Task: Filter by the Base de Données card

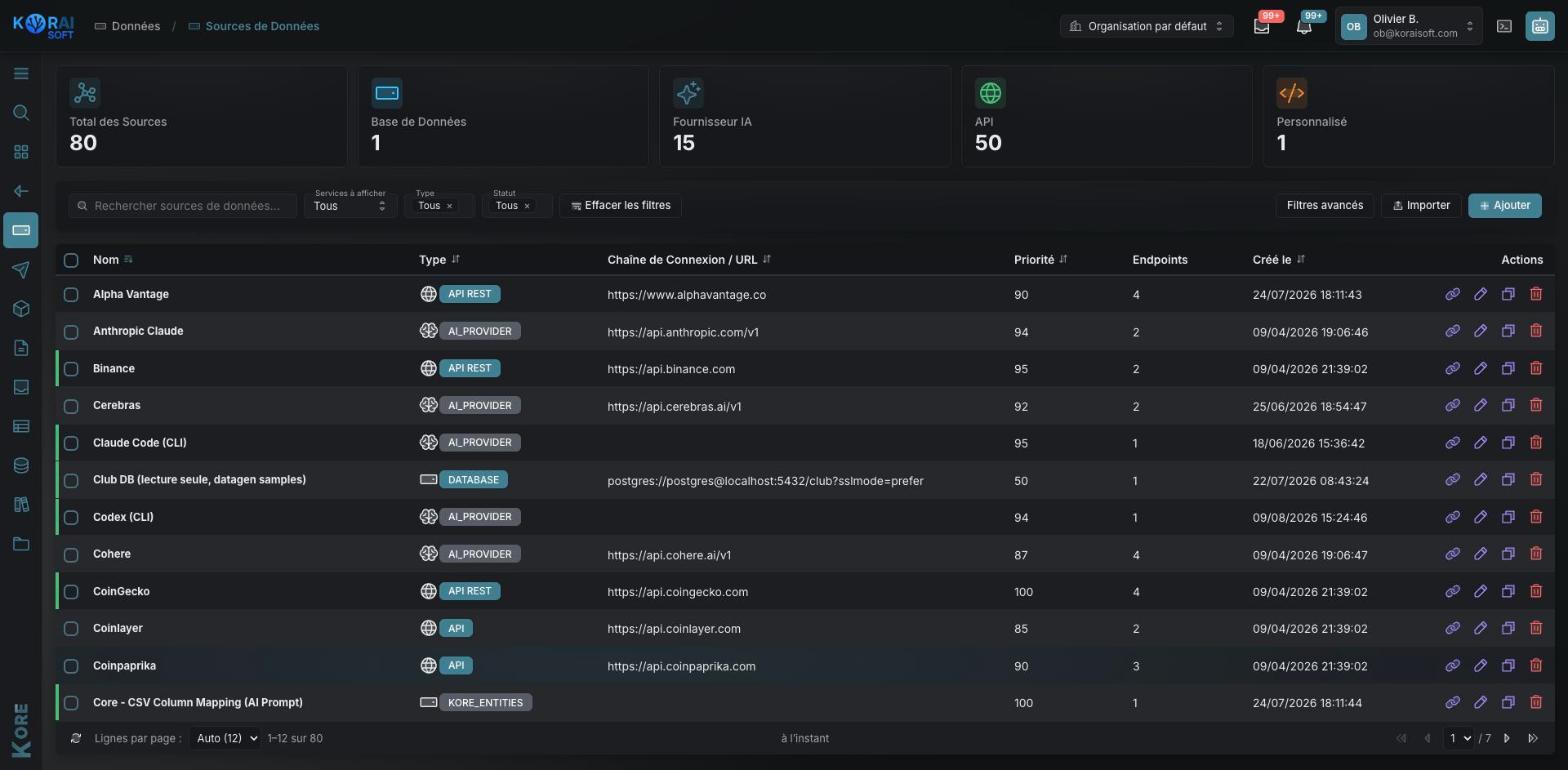Action: coord(503,116)
